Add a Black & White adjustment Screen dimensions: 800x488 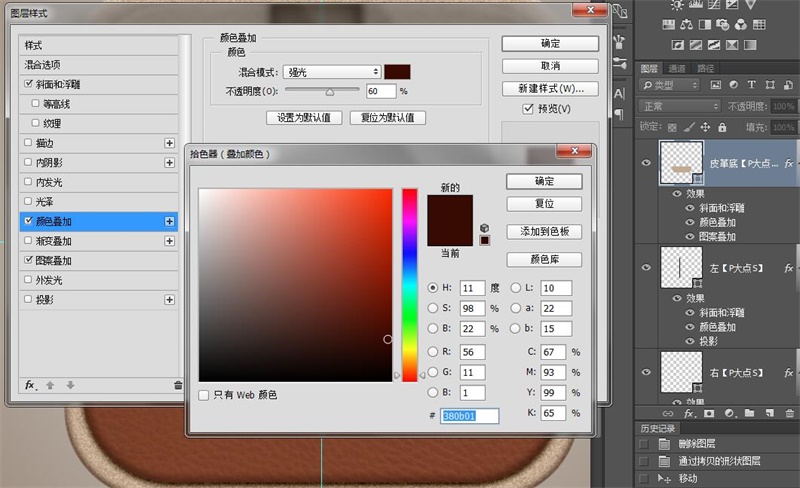705,24
